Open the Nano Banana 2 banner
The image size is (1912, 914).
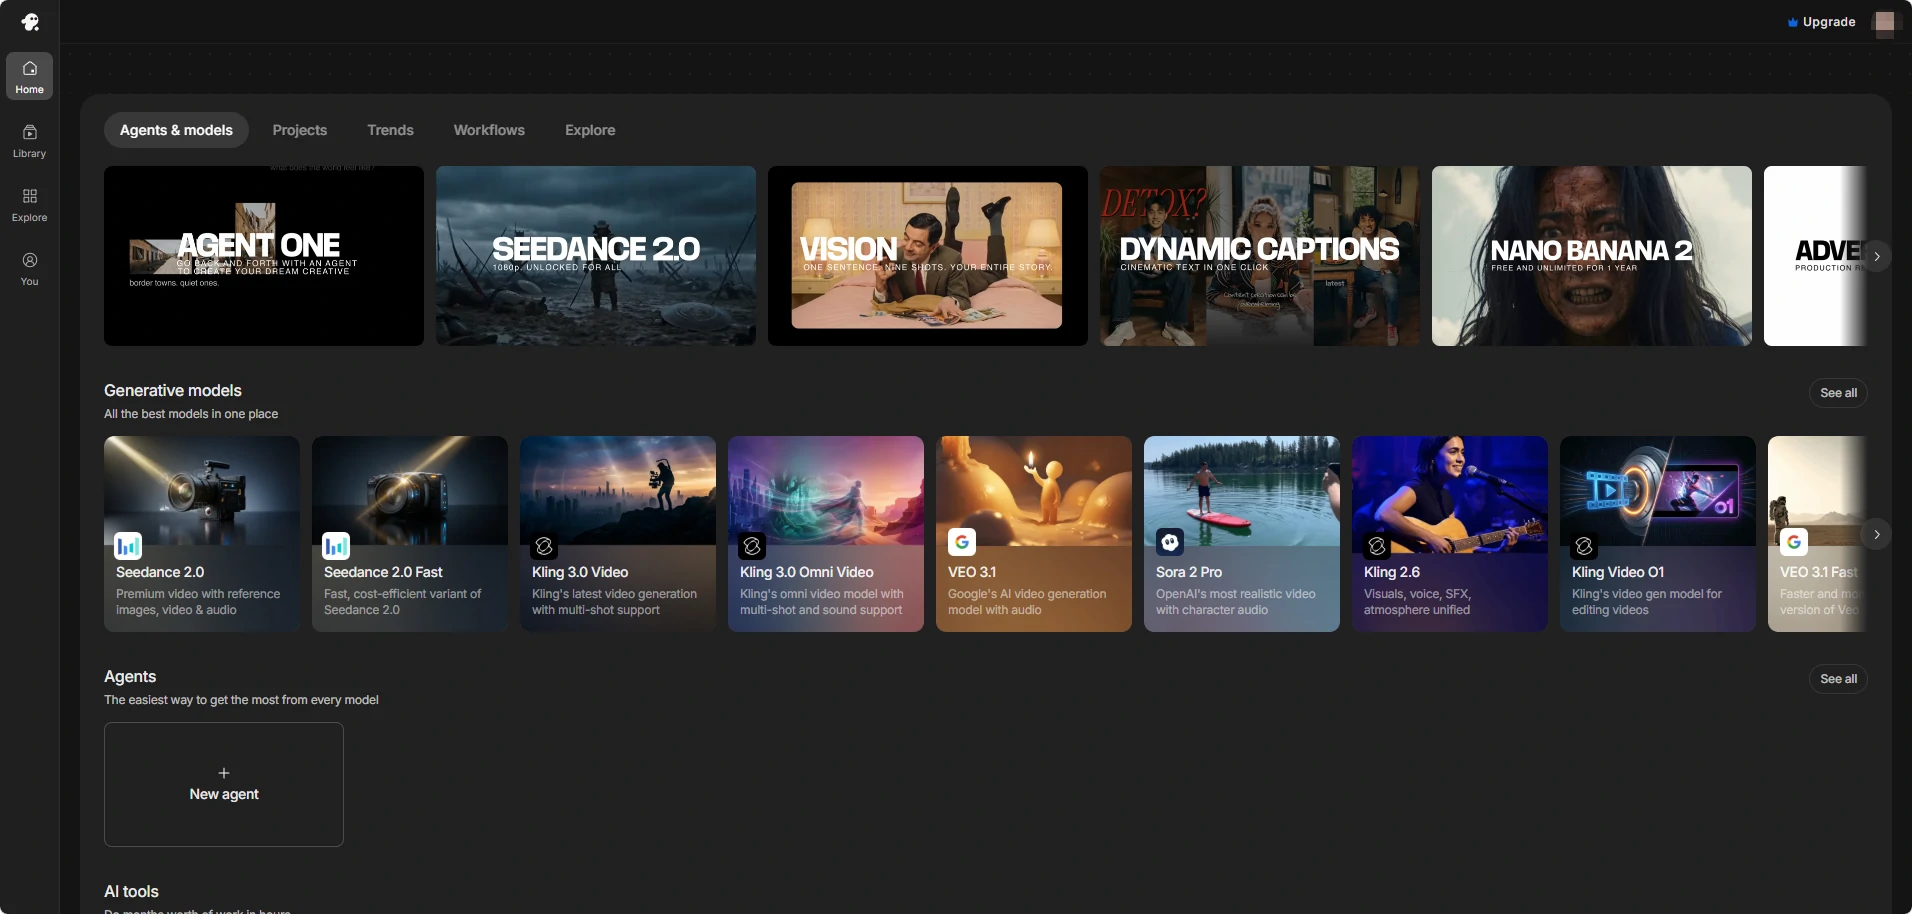click(x=1592, y=256)
